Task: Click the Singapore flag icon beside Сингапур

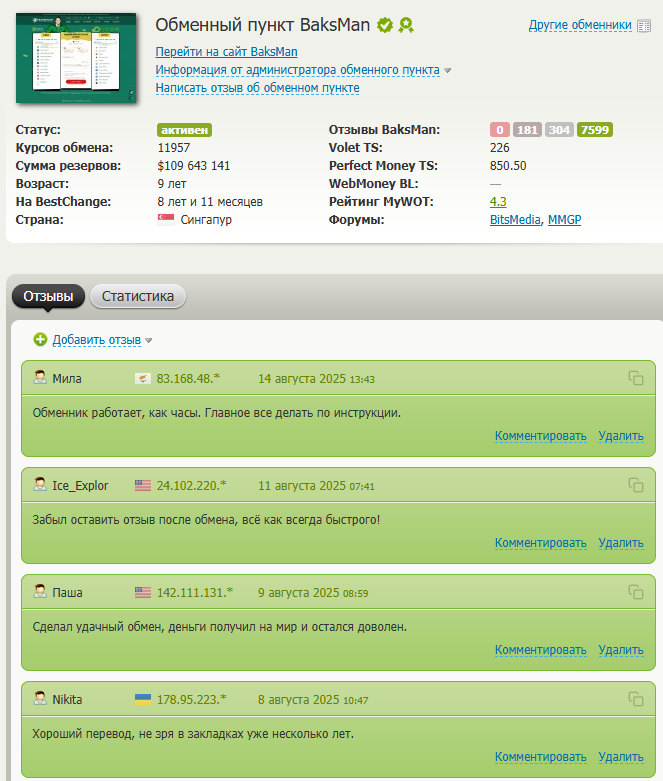Action: pyautogui.click(x=166, y=220)
